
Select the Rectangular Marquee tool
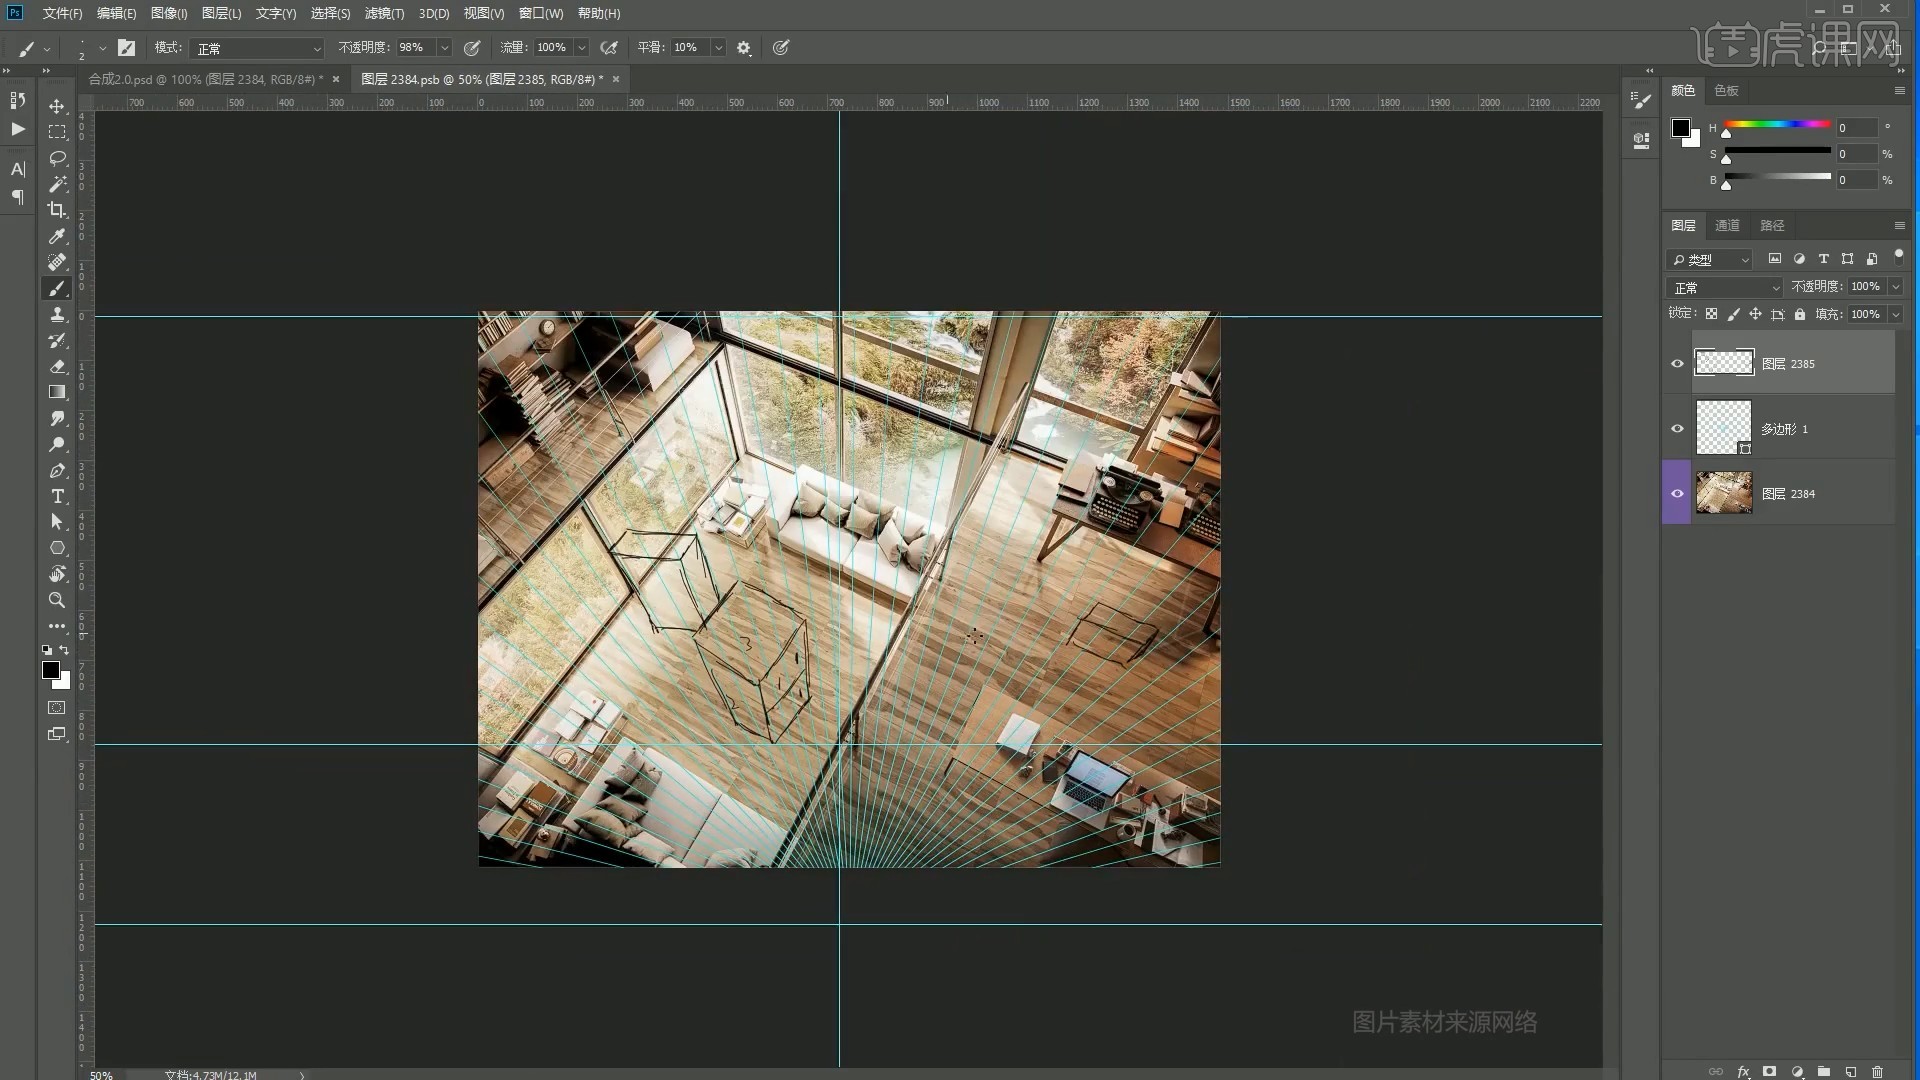click(x=57, y=132)
